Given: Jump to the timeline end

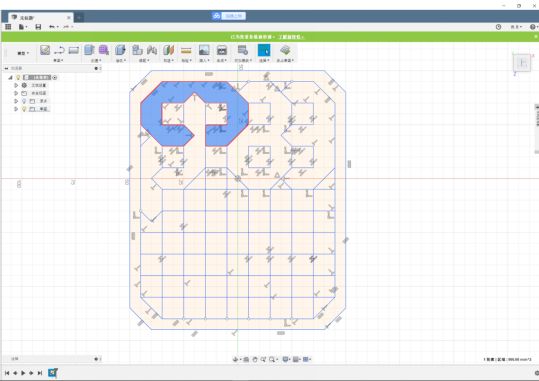Looking at the screenshot, I should (40, 373).
